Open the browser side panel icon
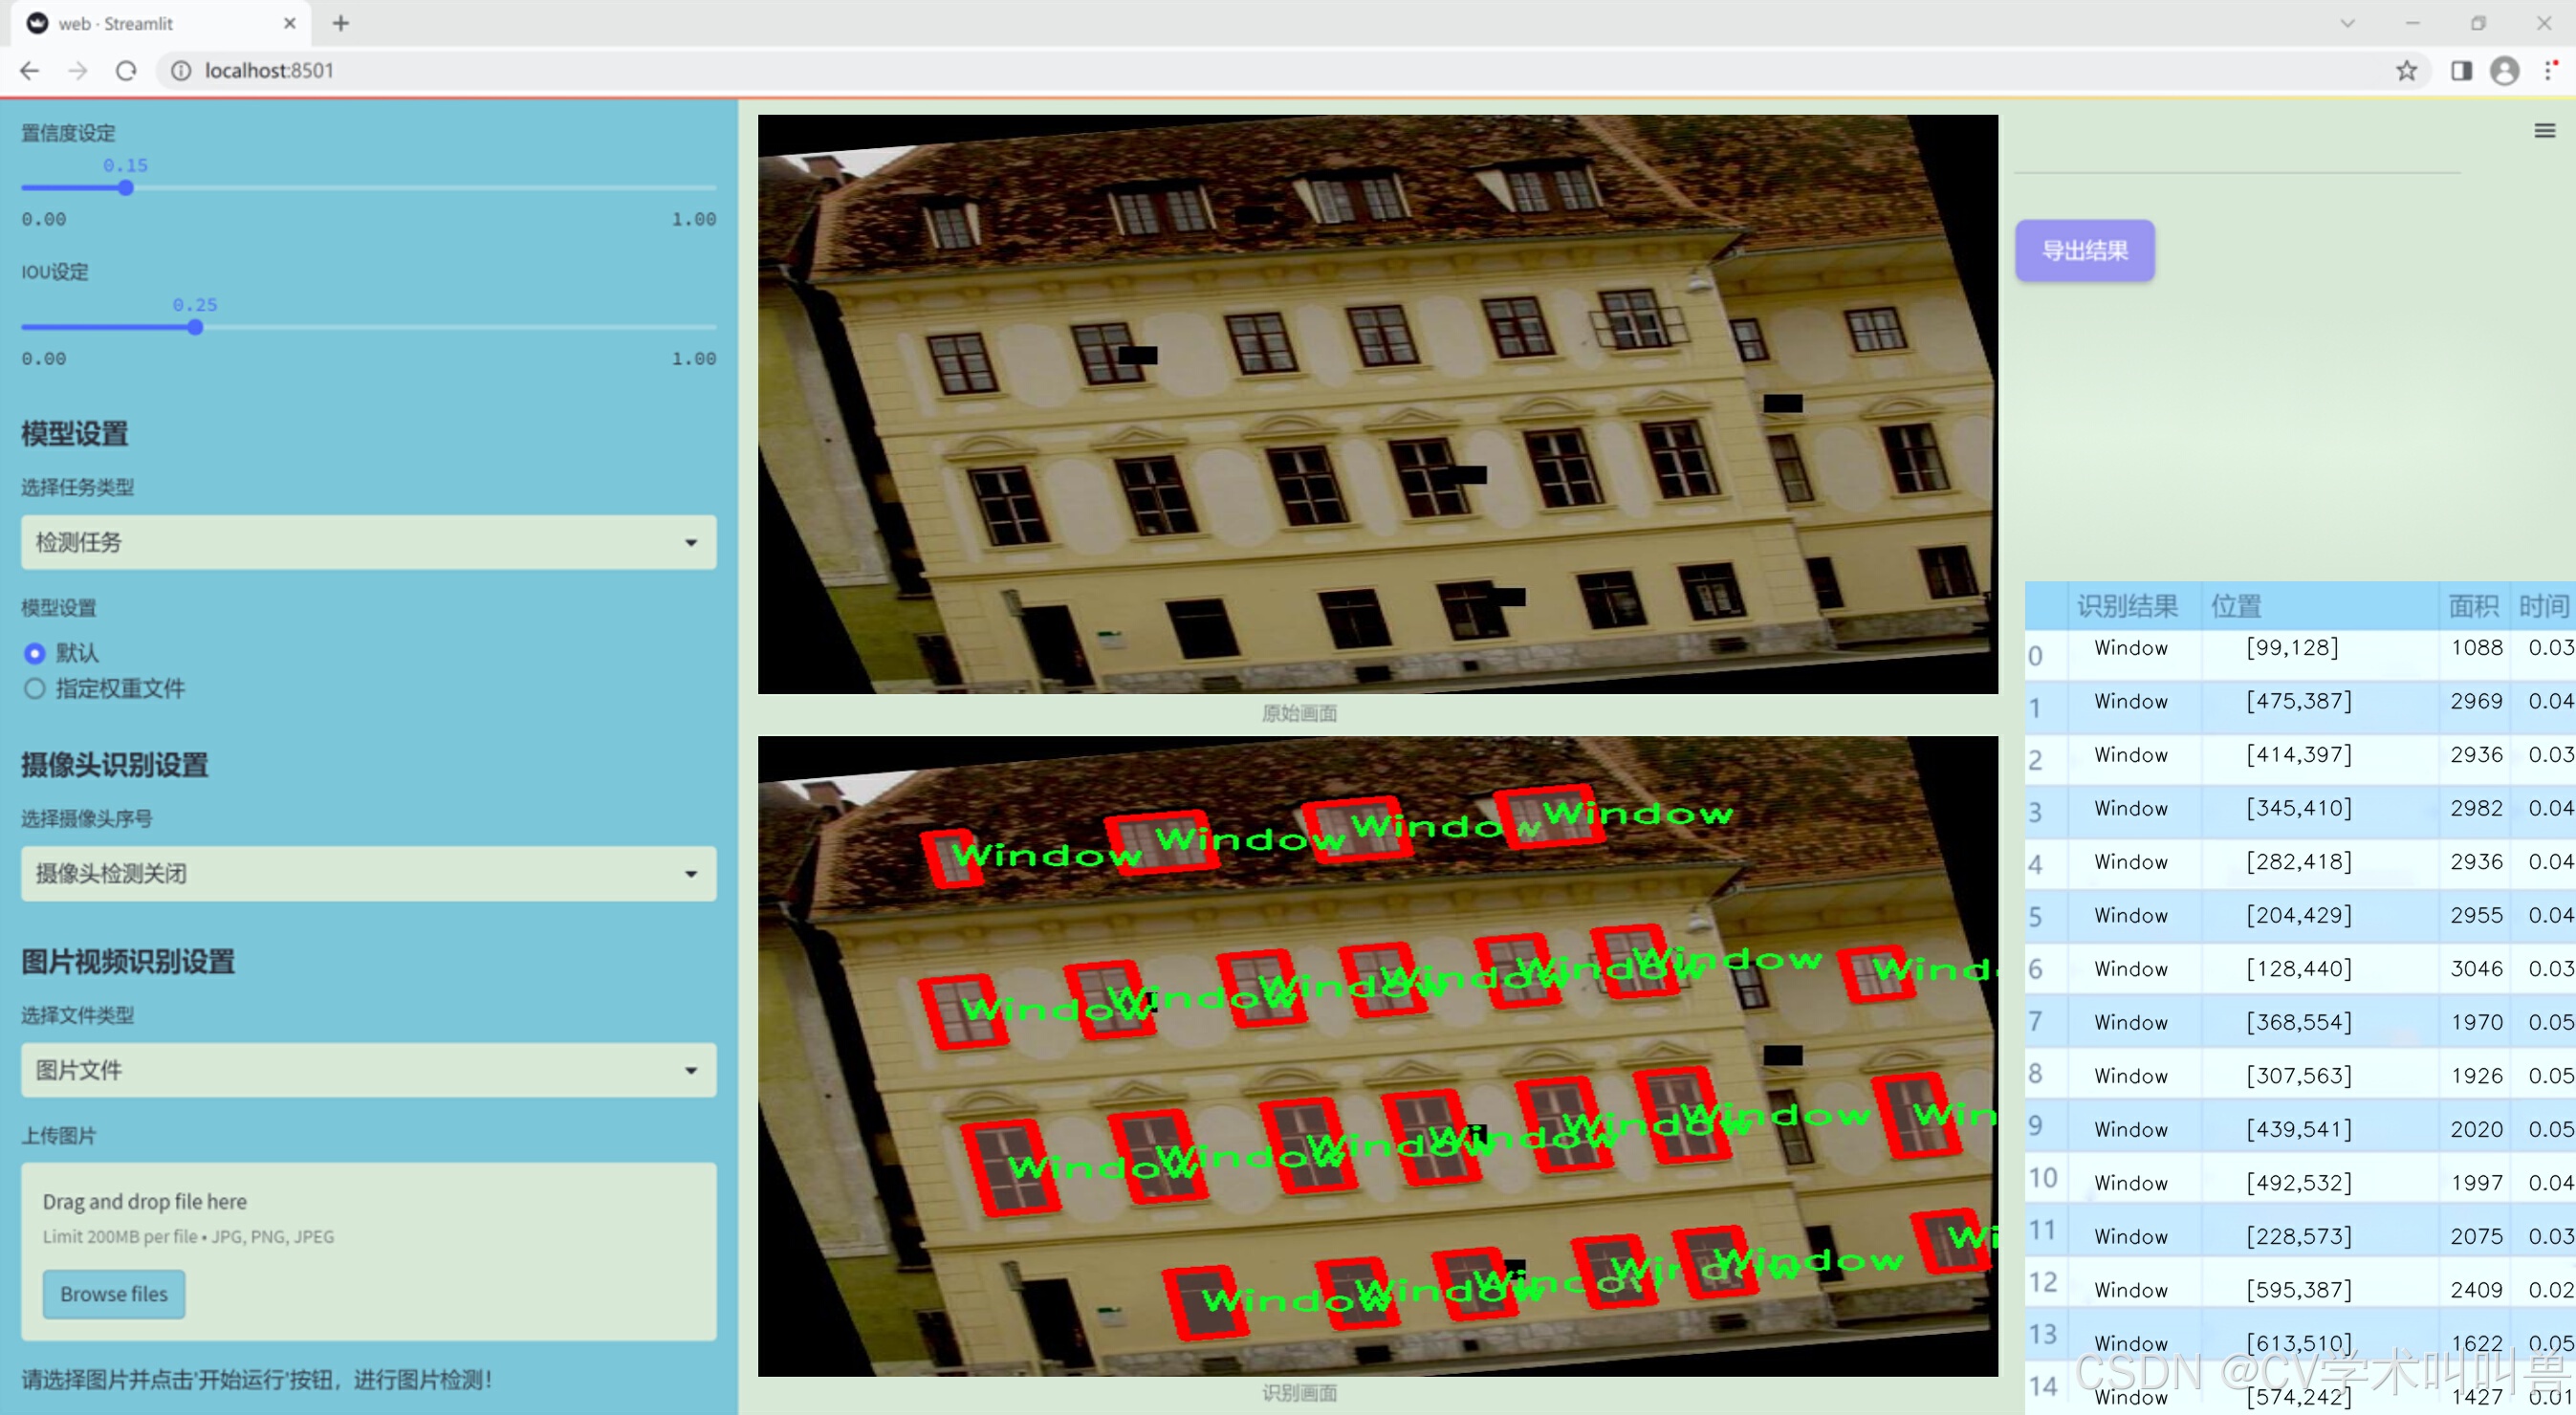Image resolution: width=2576 pixels, height=1415 pixels. (x=2461, y=71)
